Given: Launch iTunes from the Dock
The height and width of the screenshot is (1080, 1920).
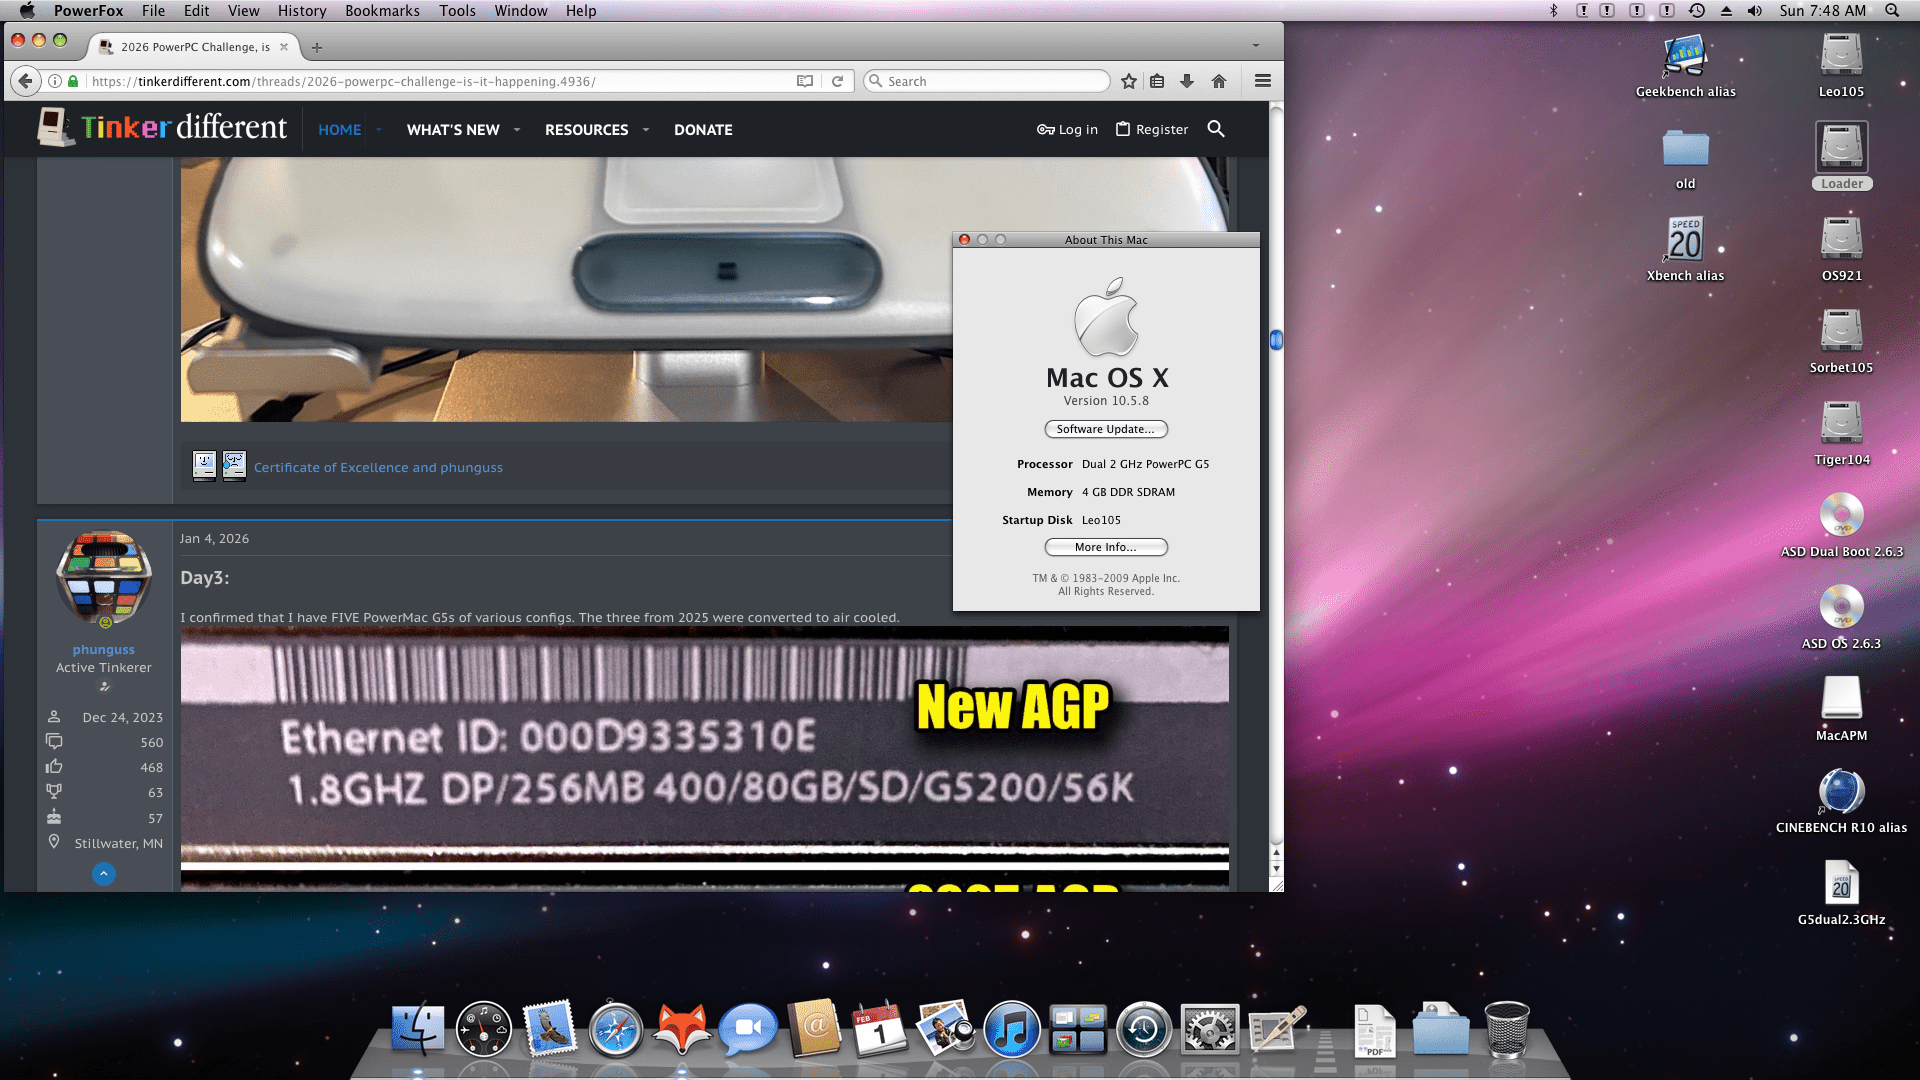Looking at the screenshot, I should [x=1011, y=1030].
